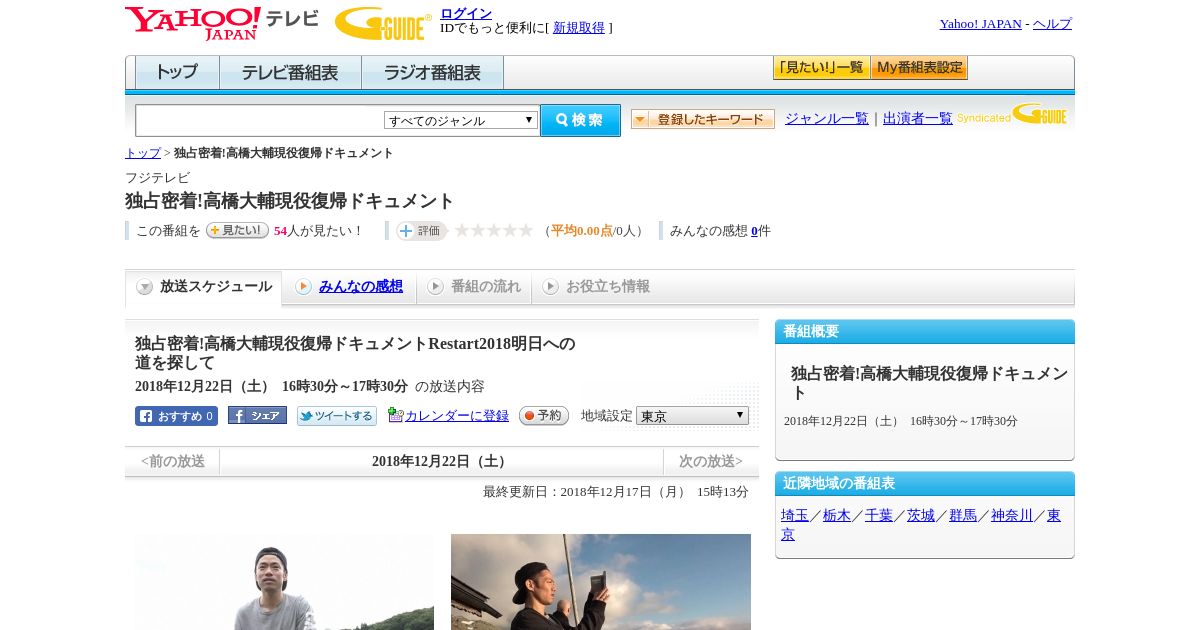
Task: Click the Yahoo! JAPAN テレビ logo
Action: (x=222, y=23)
